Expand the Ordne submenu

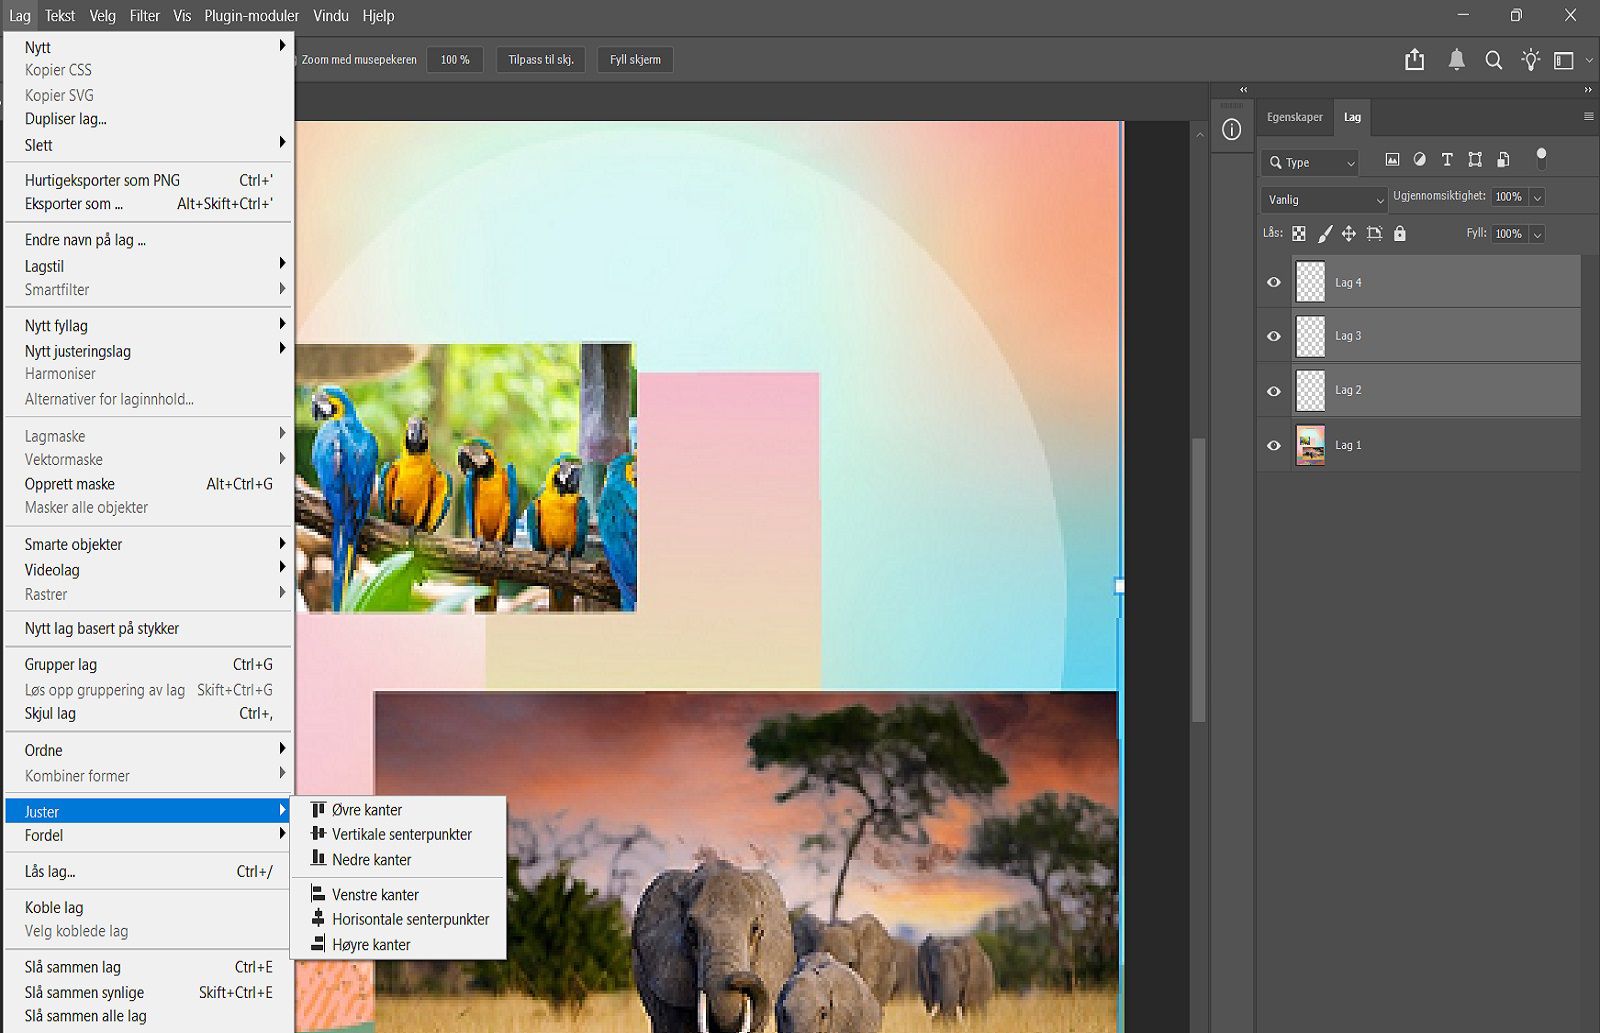pyautogui.click(x=148, y=750)
